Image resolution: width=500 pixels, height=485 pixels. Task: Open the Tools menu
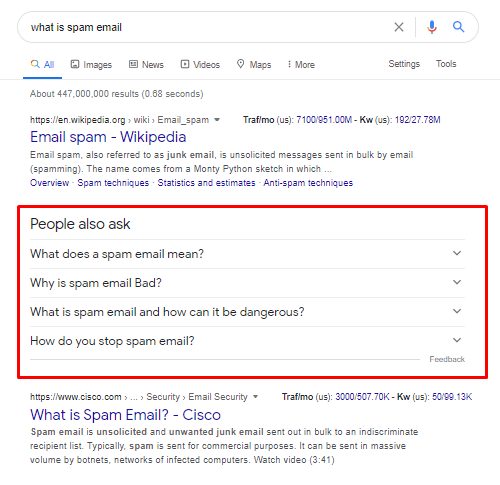click(x=446, y=64)
